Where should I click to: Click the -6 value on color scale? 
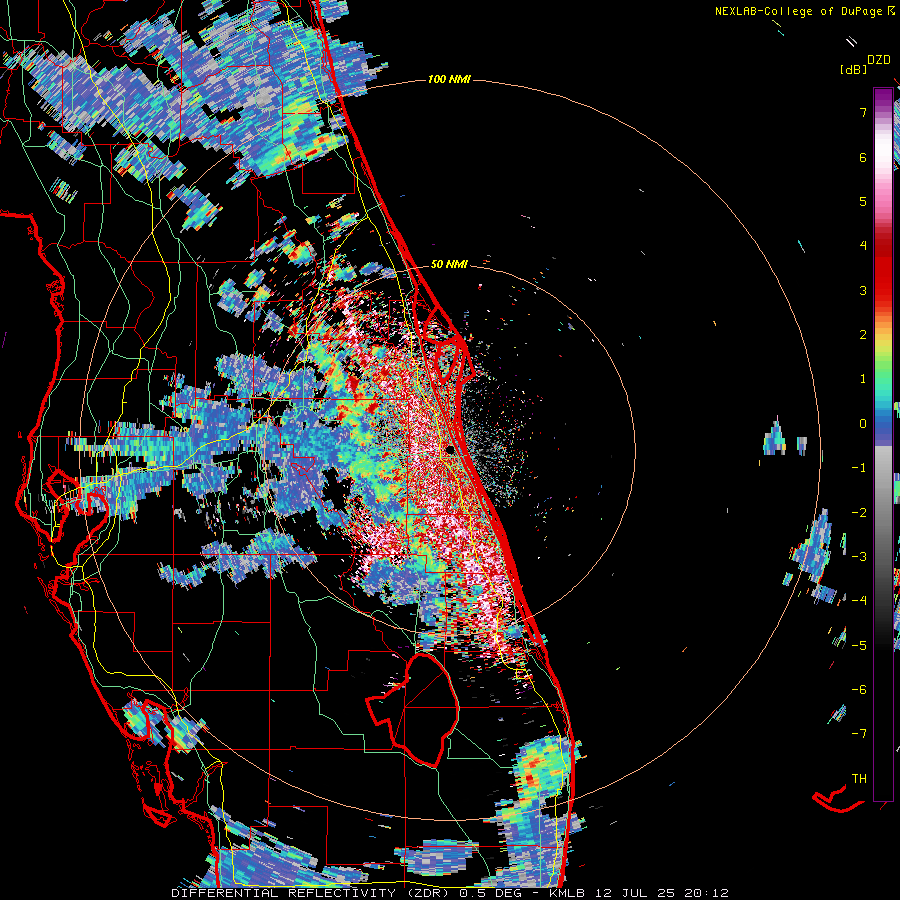point(859,690)
